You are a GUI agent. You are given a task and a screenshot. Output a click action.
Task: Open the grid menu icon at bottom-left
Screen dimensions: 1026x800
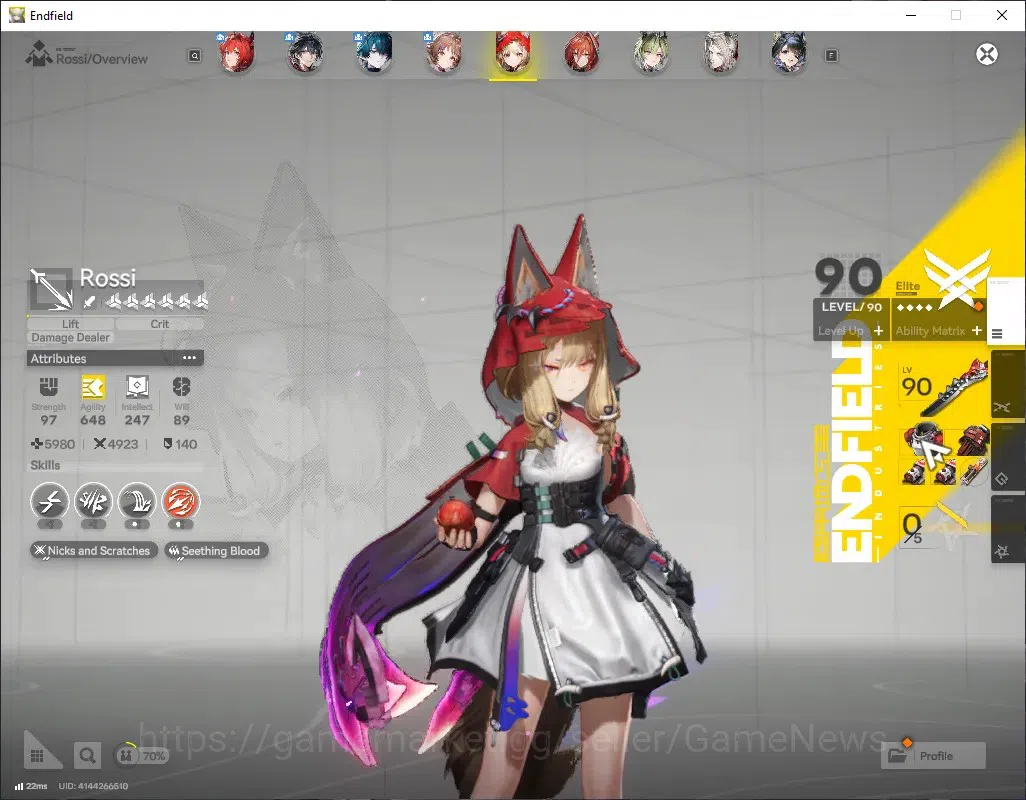(x=37, y=756)
